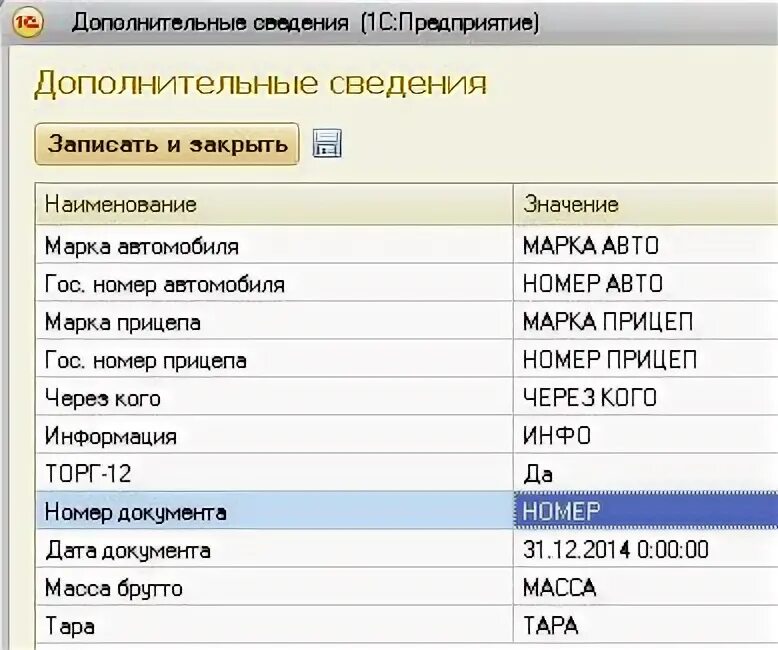Click the 'НОМЕР АВТО' value cell

pyautogui.click(x=646, y=284)
